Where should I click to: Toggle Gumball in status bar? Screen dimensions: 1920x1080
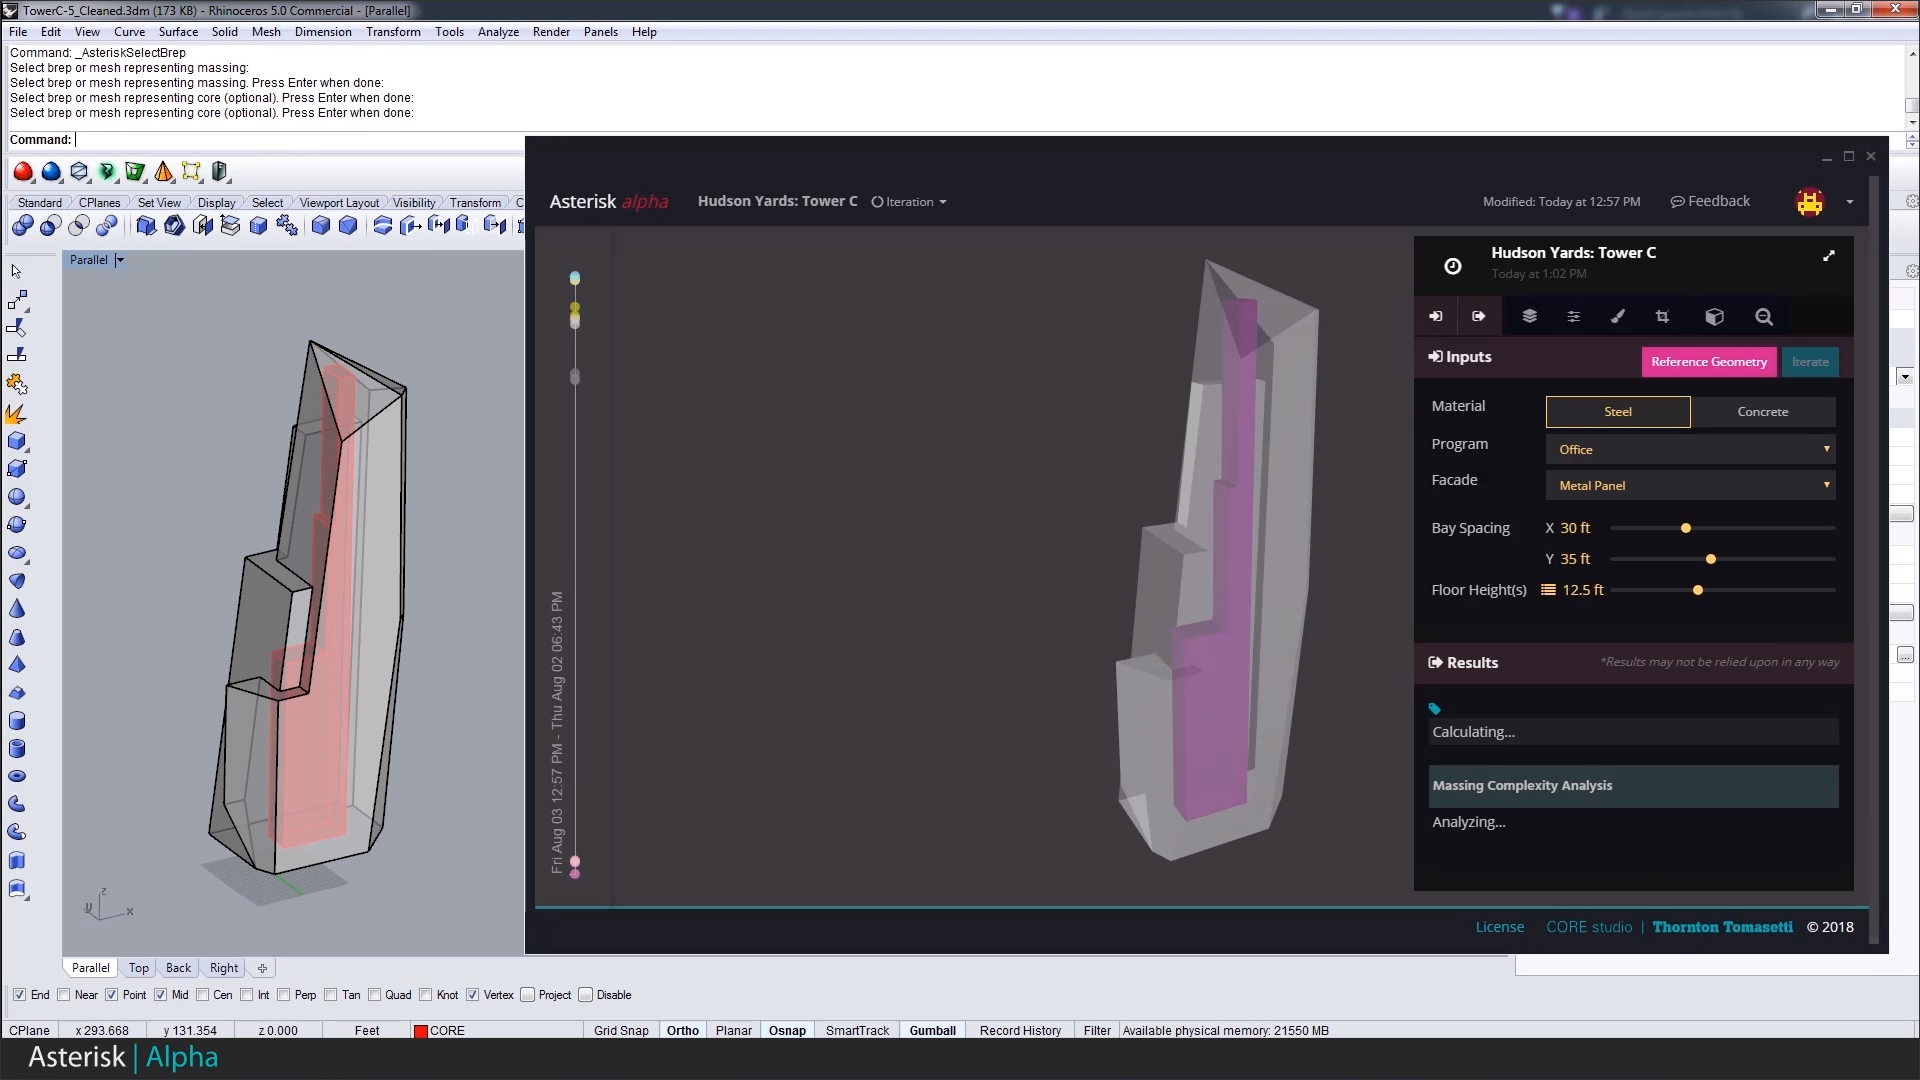click(x=932, y=1031)
